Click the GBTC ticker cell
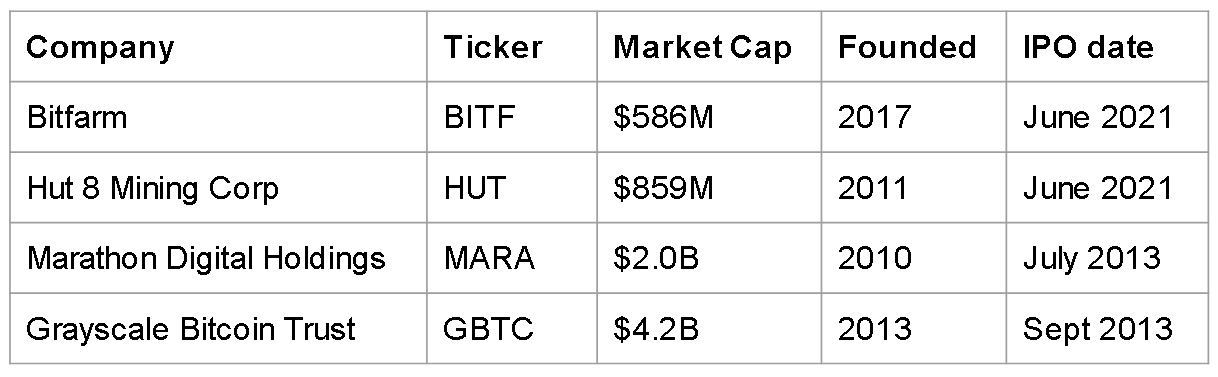The width and height of the screenshot is (1218, 377). (x=512, y=327)
